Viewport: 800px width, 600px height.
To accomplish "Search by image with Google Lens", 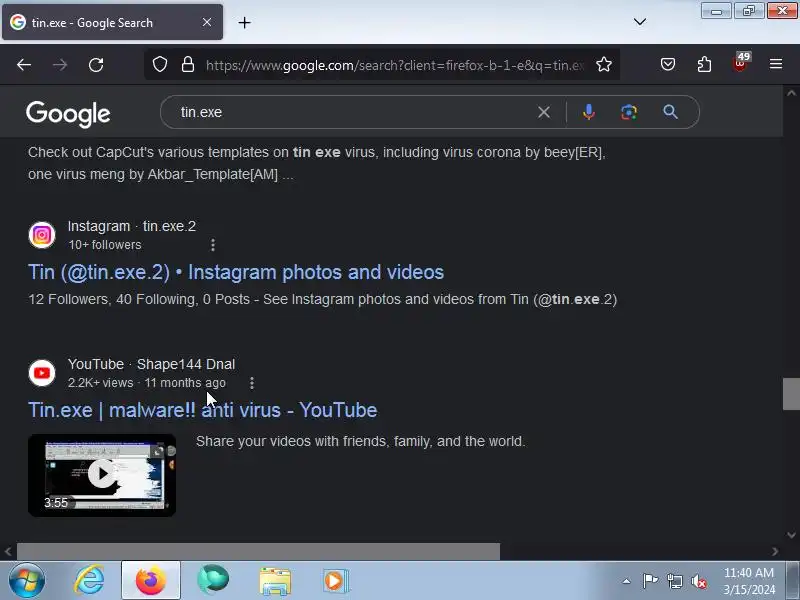I will click(629, 112).
